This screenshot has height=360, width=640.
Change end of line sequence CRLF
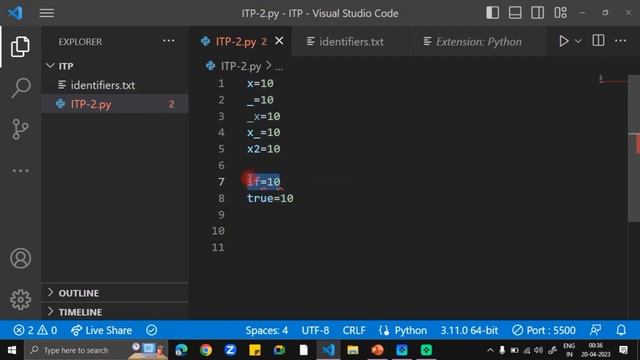(x=354, y=330)
